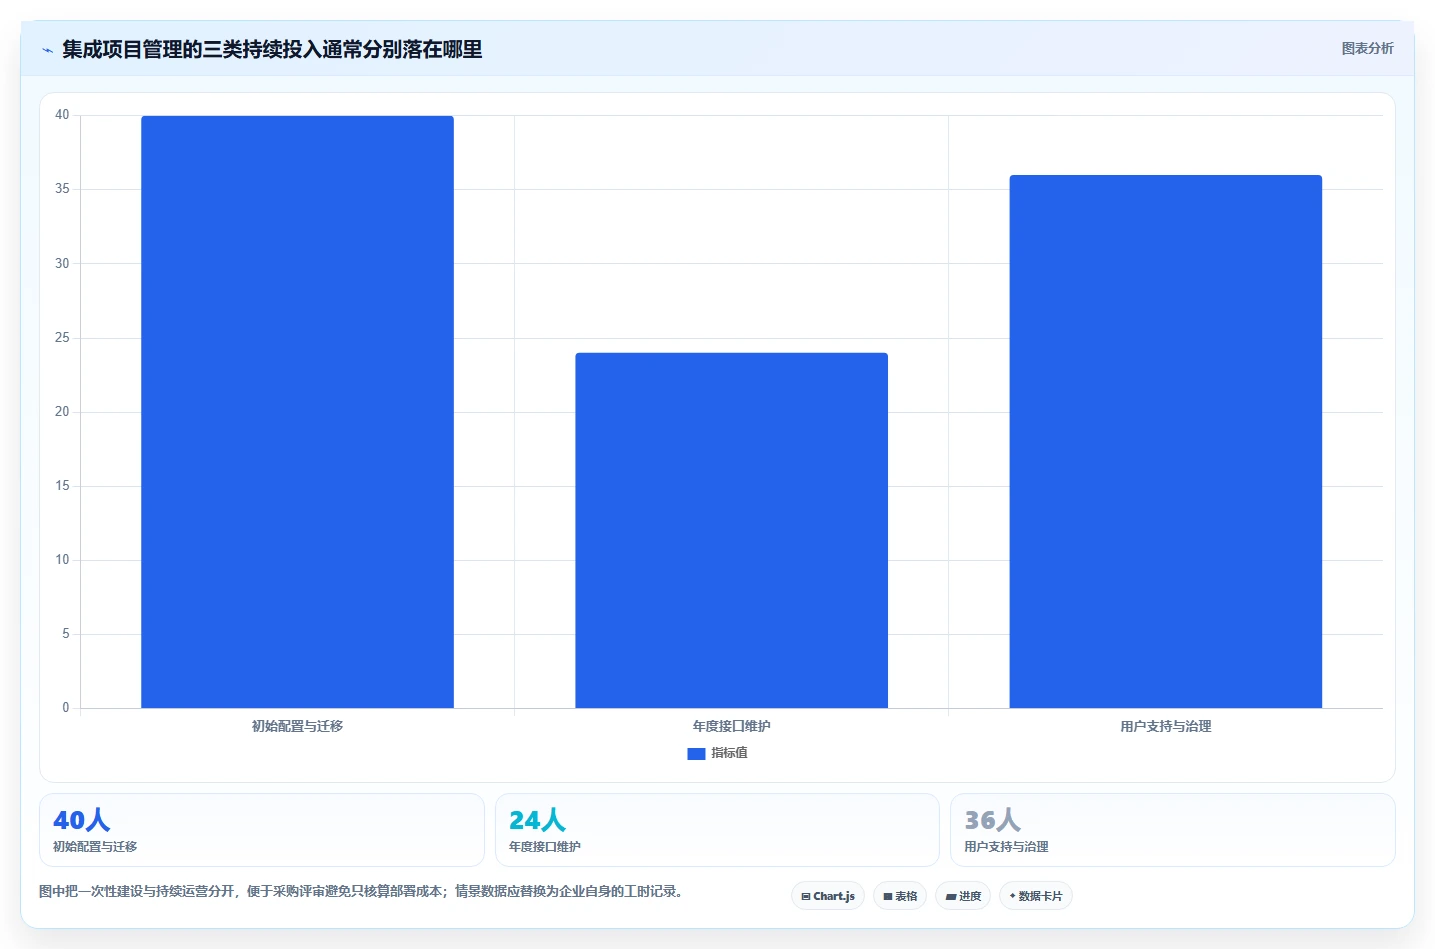Click the 初始配置与迁移 caption under 40人
The image size is (1435, 949).
(95, 846)
